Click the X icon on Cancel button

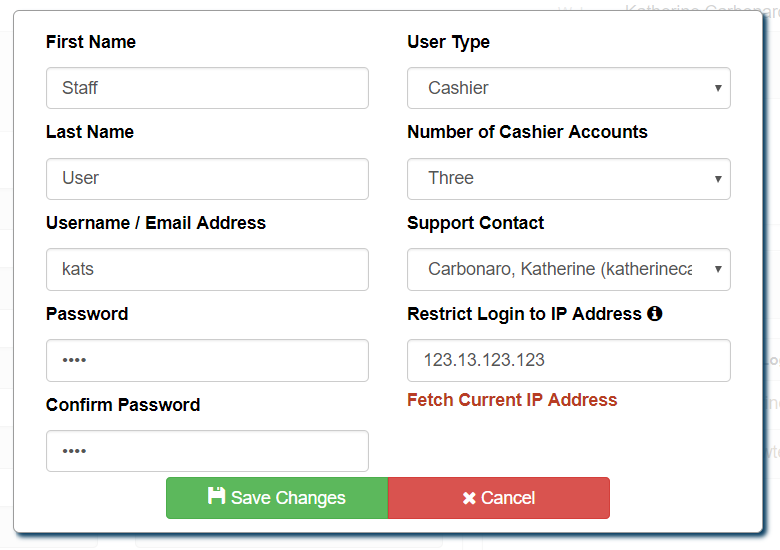click(x=469, y=498)
